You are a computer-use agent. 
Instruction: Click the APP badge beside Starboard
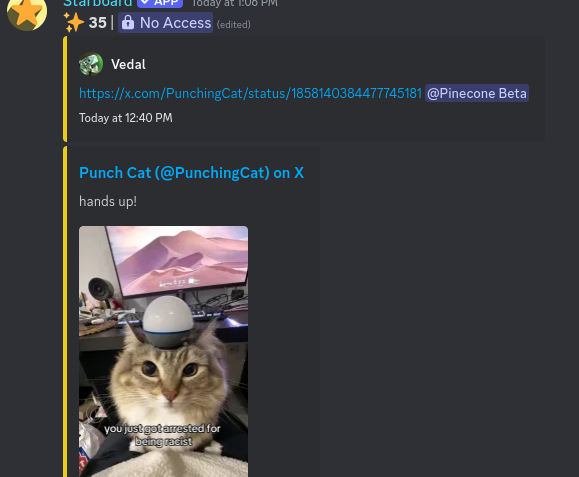tap(160, 3)
